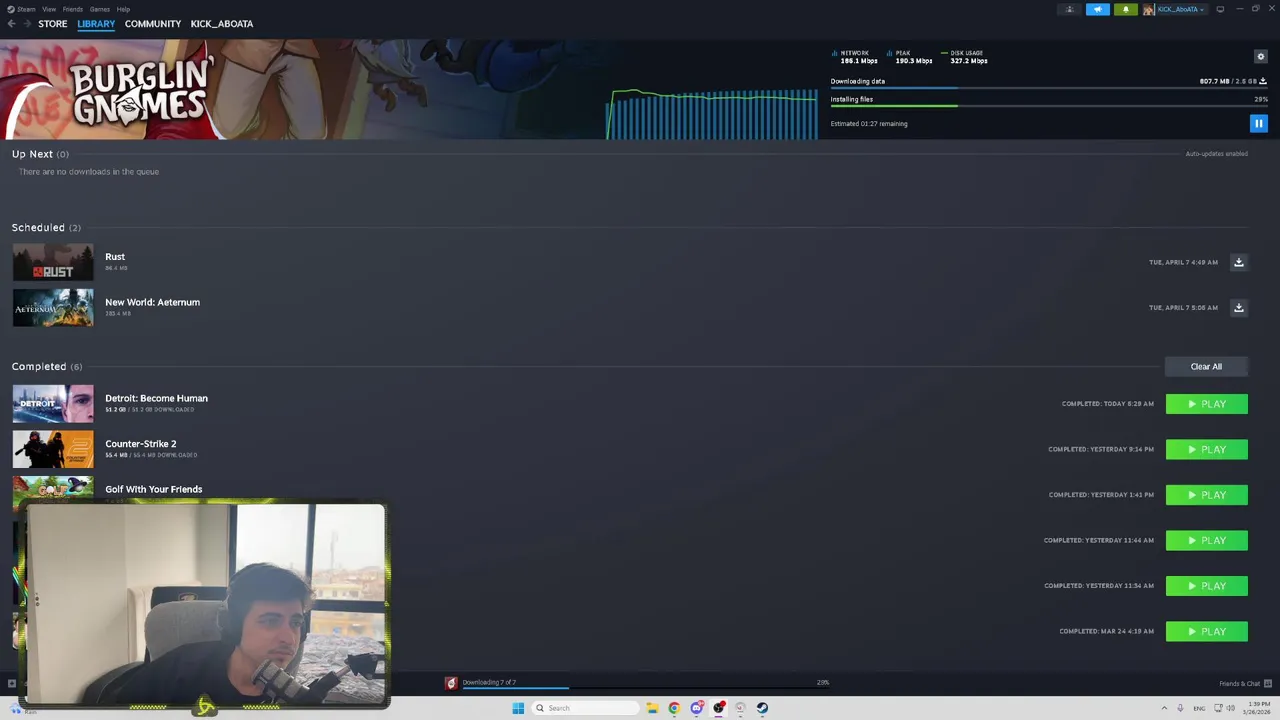Click Estimated 01:27 remaining text

(x=869, y=124)
